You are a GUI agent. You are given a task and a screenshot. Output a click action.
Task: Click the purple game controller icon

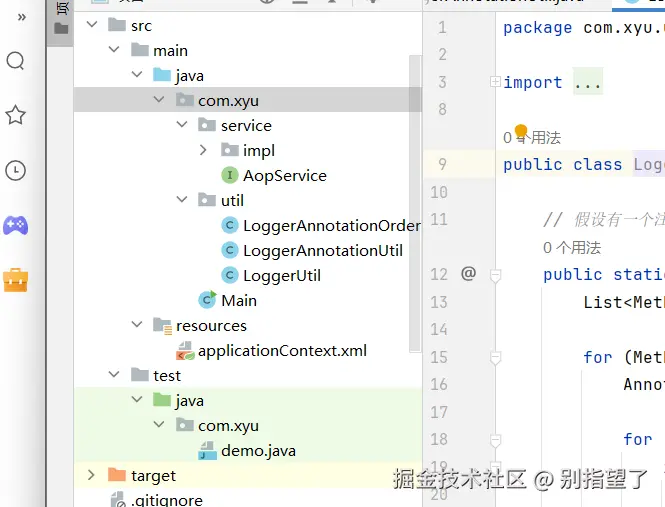tap(16, 226)
